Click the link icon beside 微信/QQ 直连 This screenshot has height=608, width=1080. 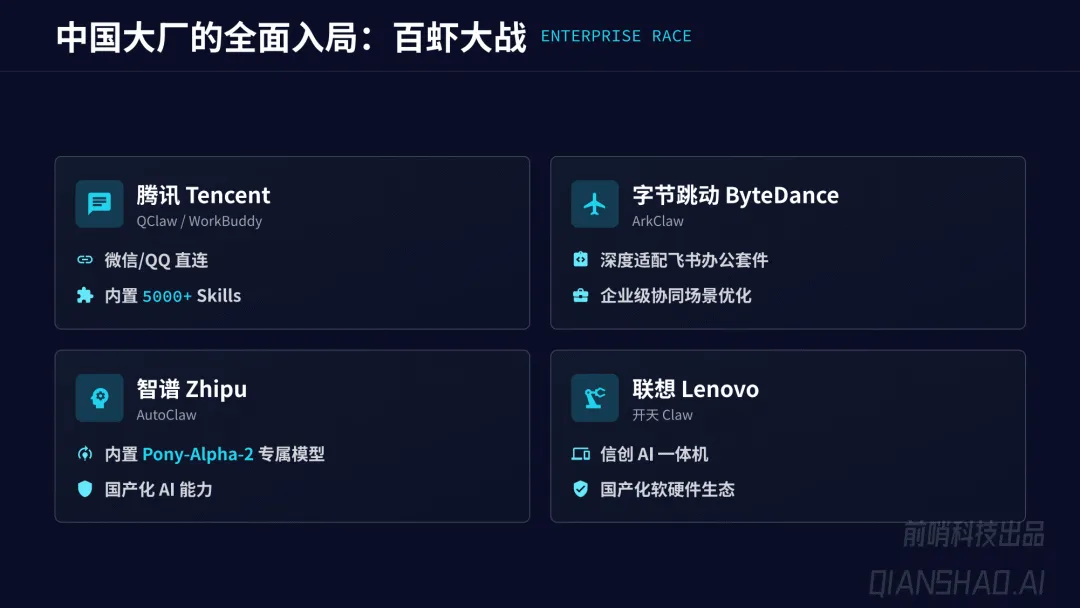(x=85, y=260)
